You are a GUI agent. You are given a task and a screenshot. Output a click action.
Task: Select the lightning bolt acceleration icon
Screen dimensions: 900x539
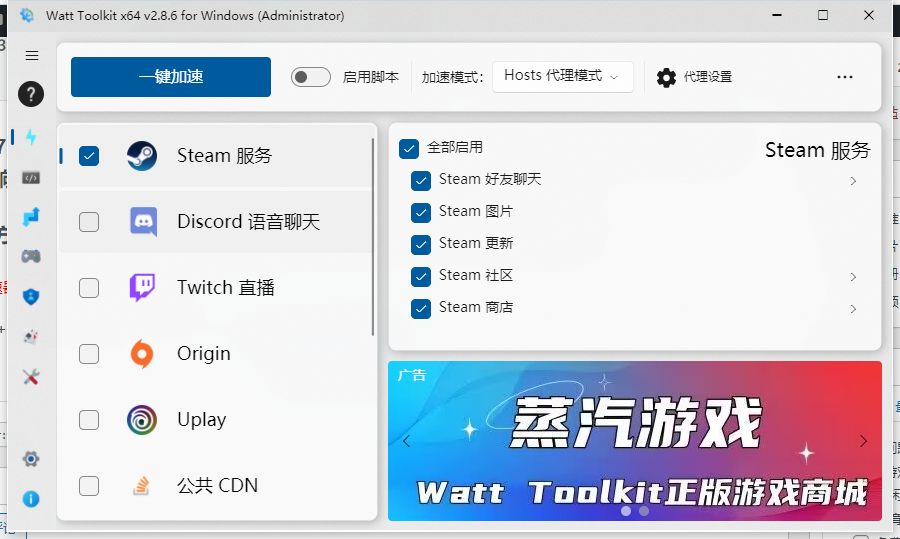[32, 137]
